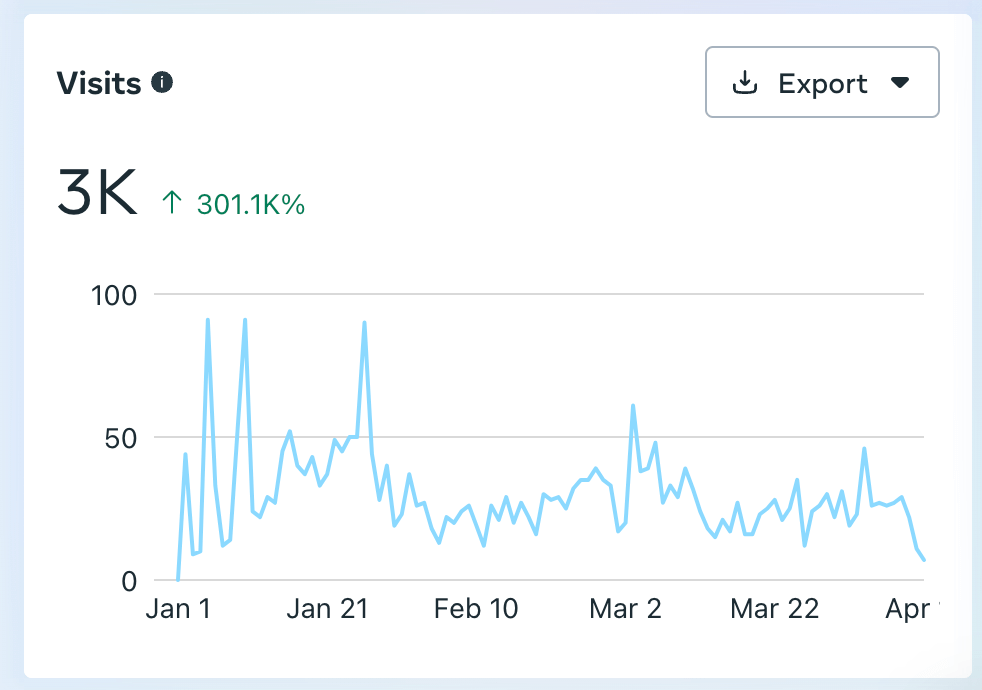Click the 301.1K% change percentage
982x690 pixels.
click(251, 205)
